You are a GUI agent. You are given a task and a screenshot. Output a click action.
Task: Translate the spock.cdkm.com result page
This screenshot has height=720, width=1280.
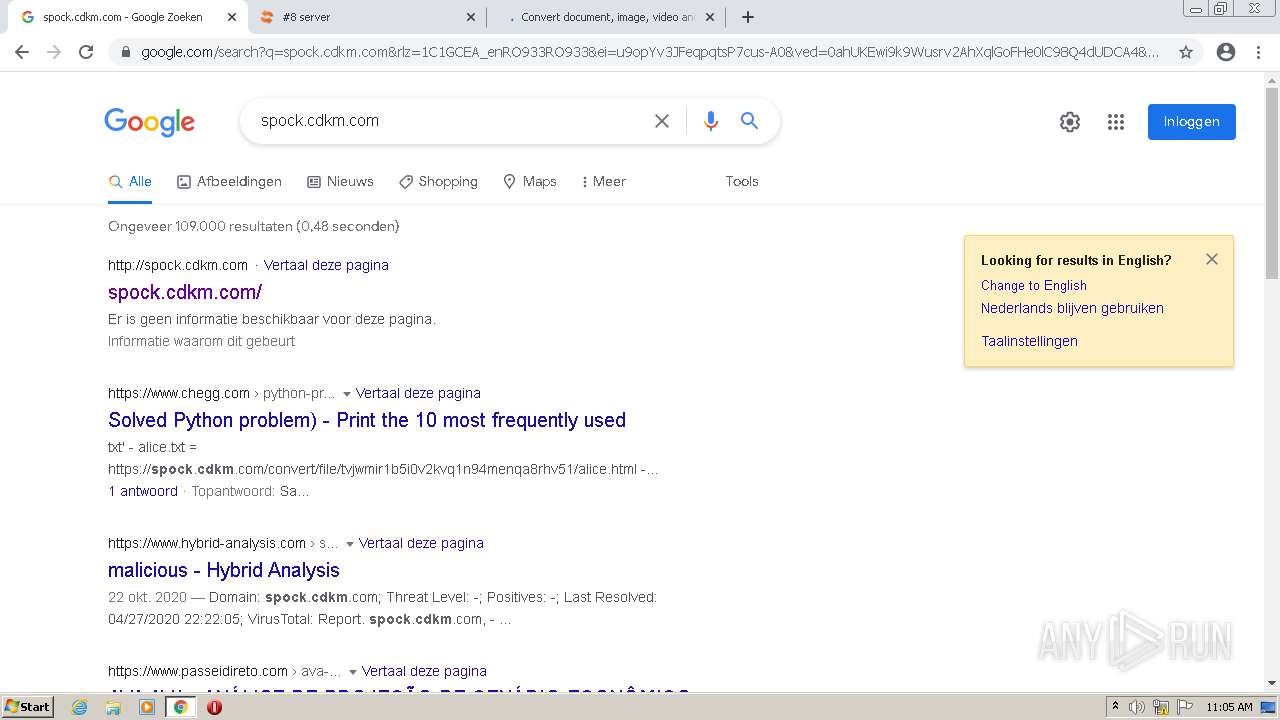[326, 265]
